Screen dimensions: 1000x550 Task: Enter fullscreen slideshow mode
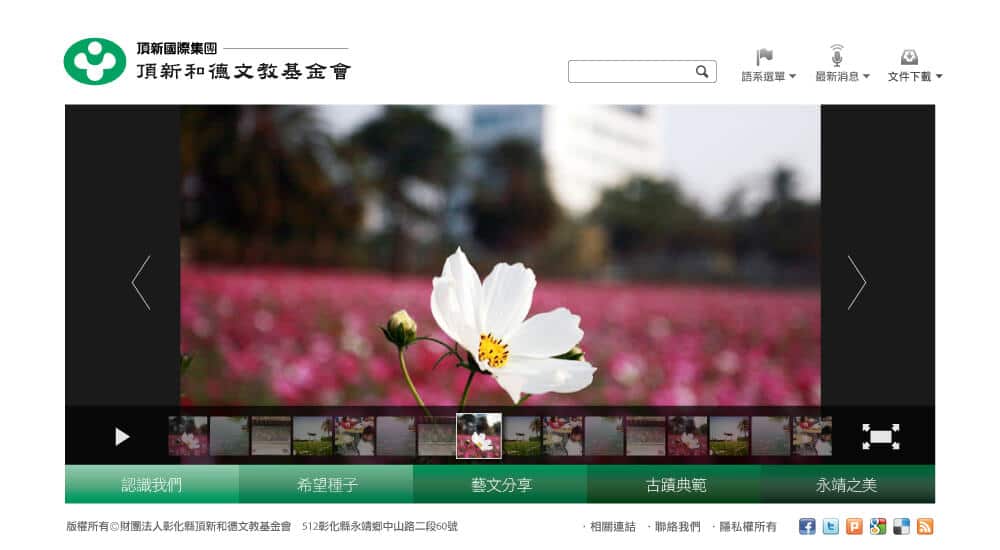[880, 436]
